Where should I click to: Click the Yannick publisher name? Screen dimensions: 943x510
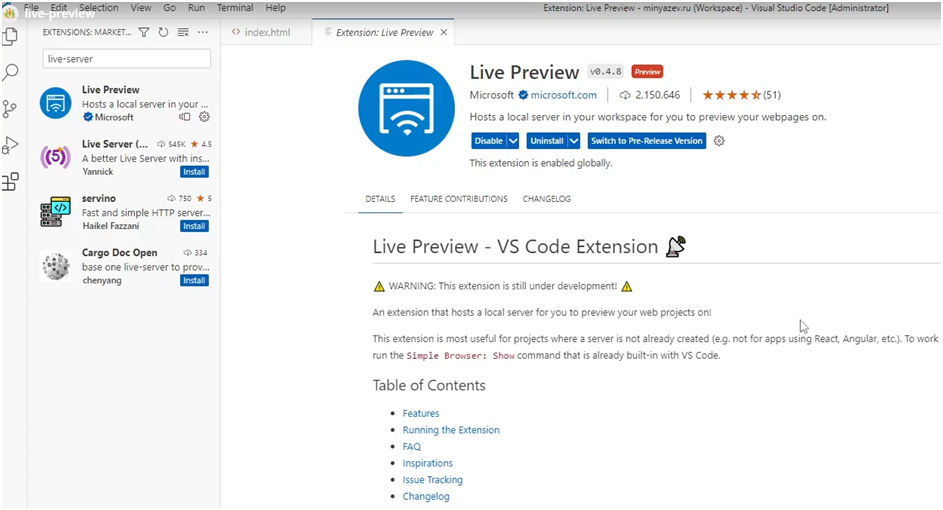pyautogui.click(x=97, y=171)
